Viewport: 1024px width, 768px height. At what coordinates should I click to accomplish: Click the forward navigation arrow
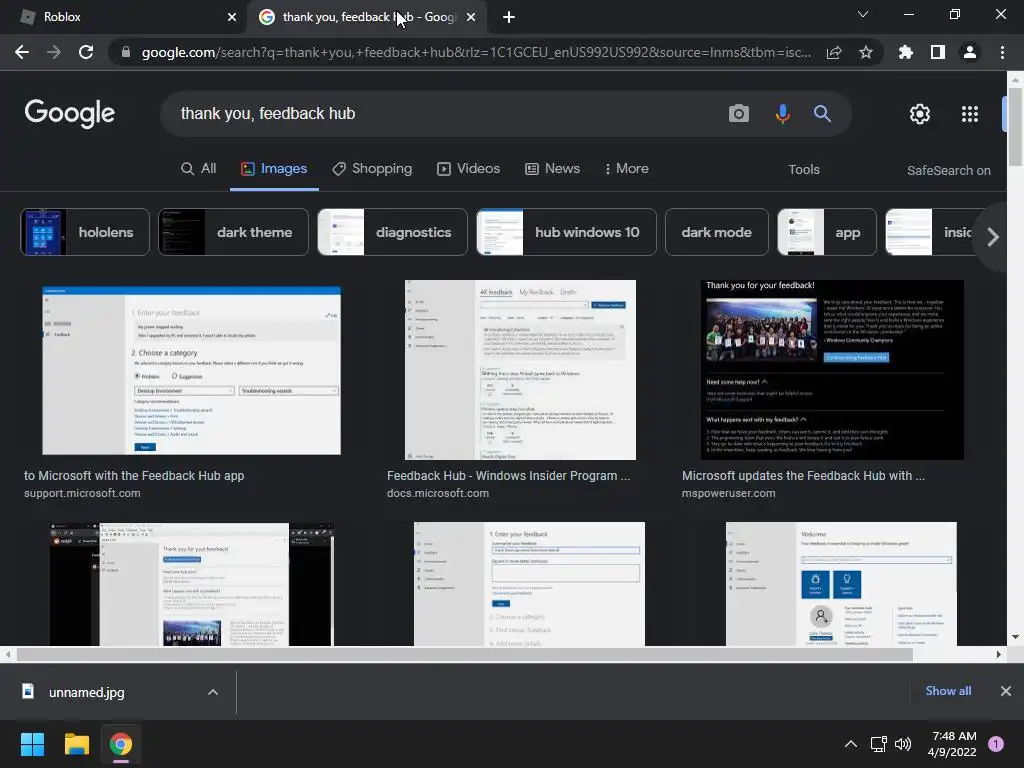click(x=54, y=52)
